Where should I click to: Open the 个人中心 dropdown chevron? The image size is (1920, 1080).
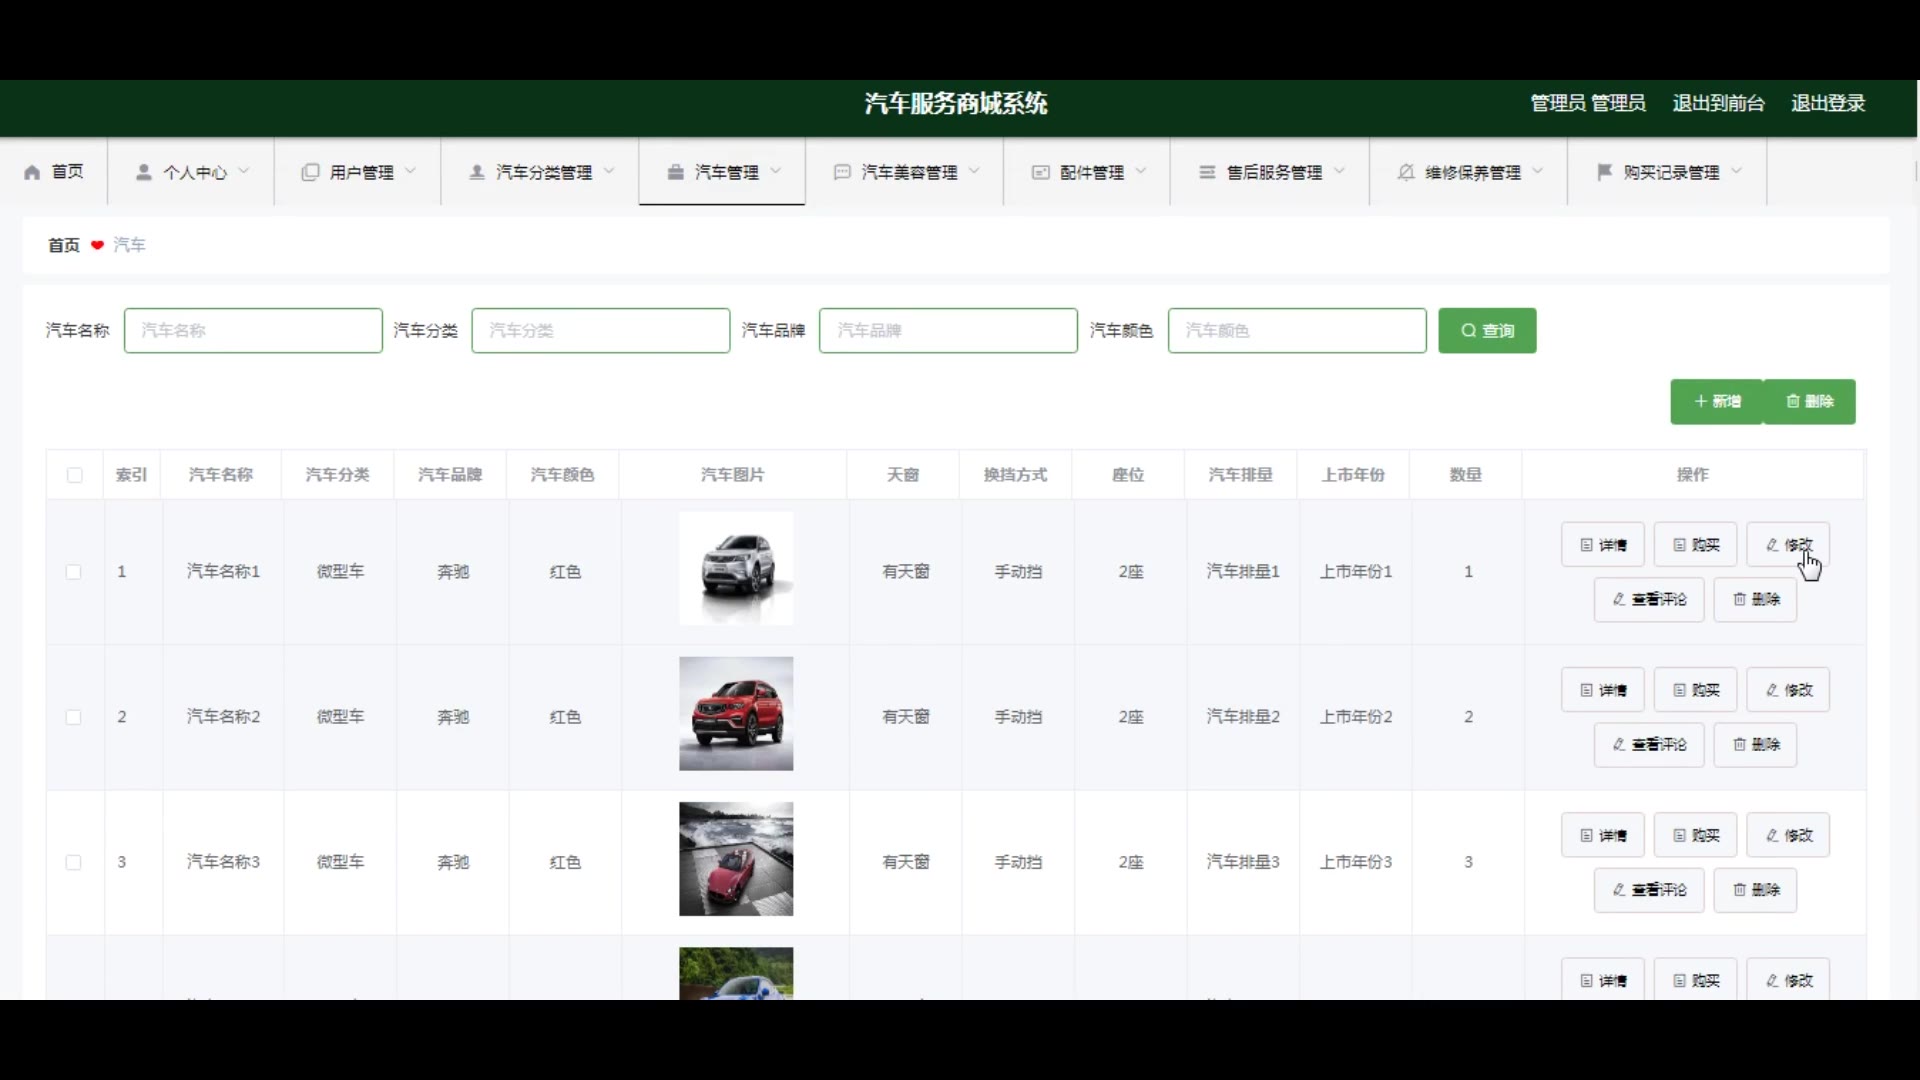(244, 171)
